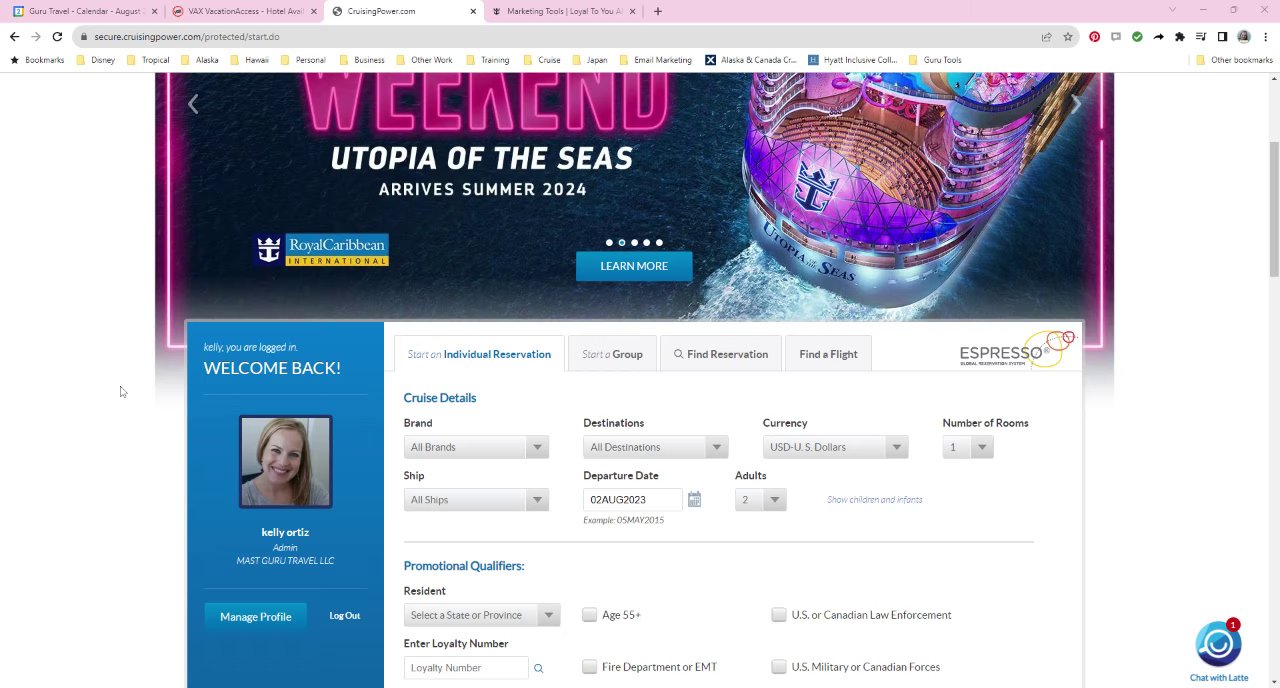The height and width of the screenshot is (688, 1280).
Task: Click the Espresso reservation system logo
Action: 1016,350
